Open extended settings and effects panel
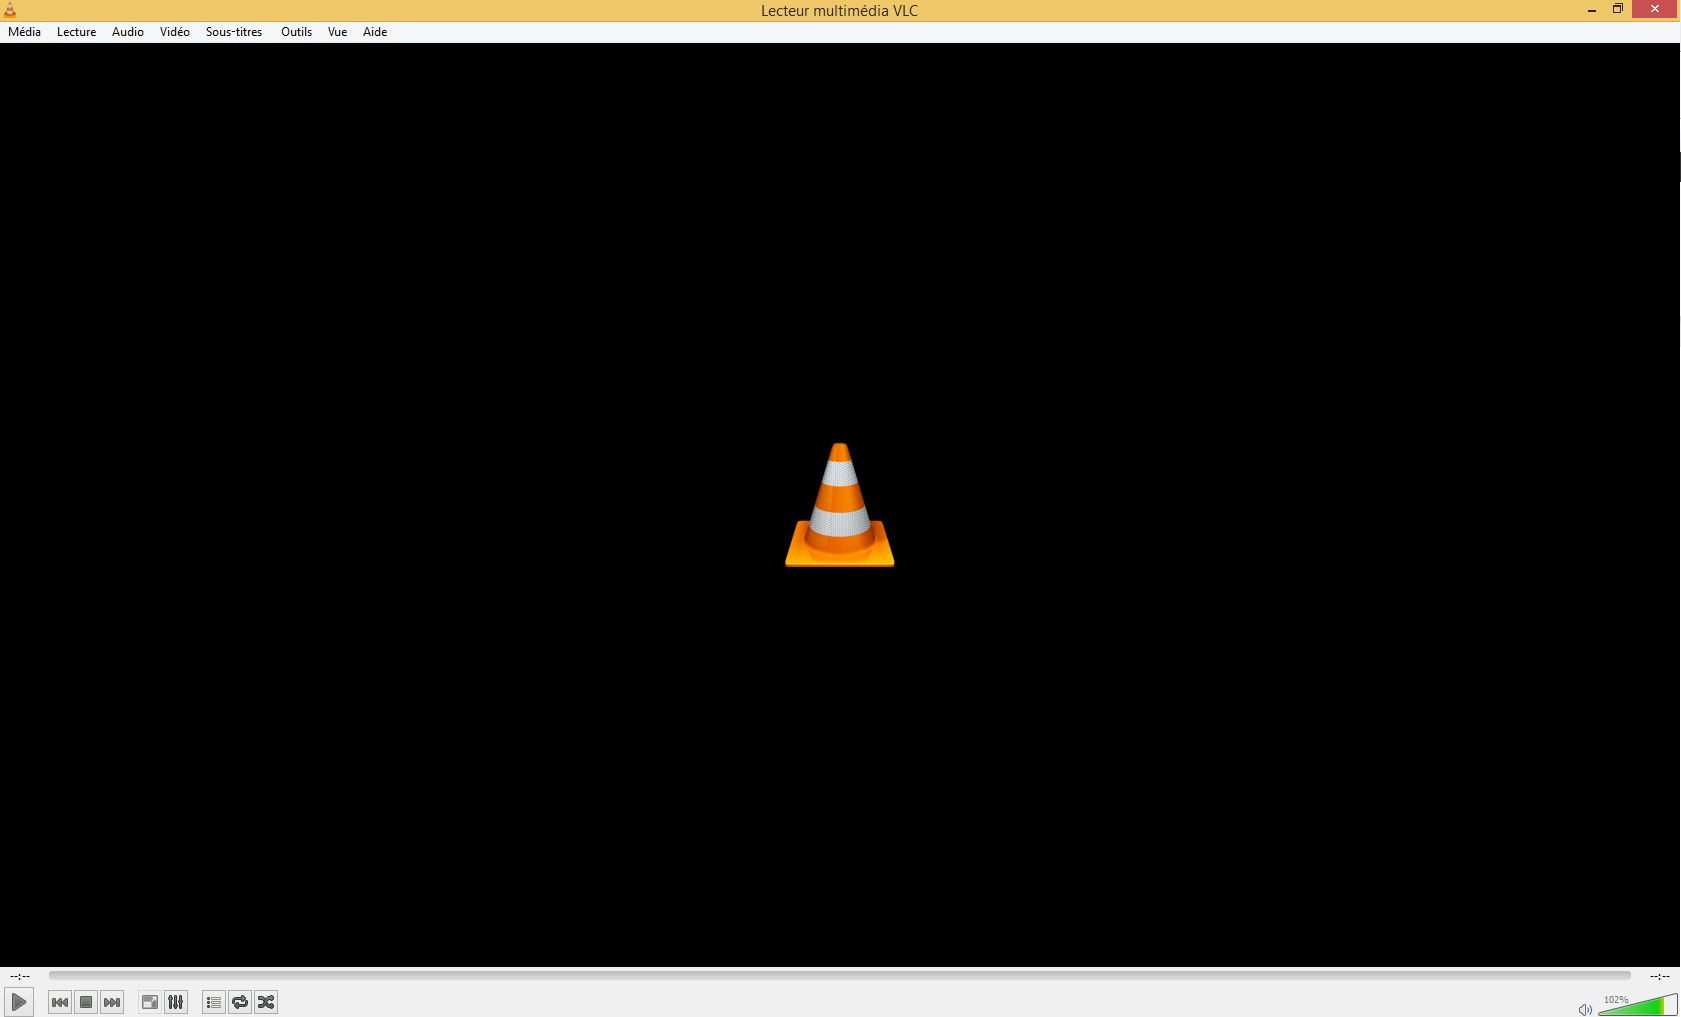1681x1017 pixels. click(176, 1002)
